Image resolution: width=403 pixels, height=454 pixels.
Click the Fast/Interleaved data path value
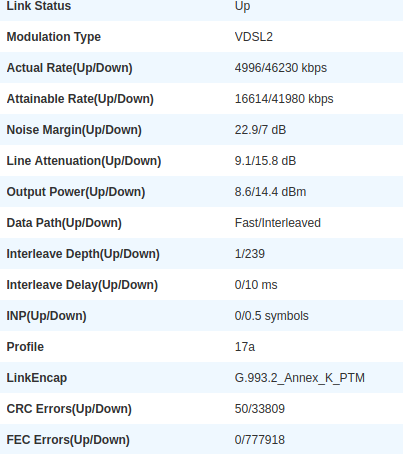[x=278, y=223]
